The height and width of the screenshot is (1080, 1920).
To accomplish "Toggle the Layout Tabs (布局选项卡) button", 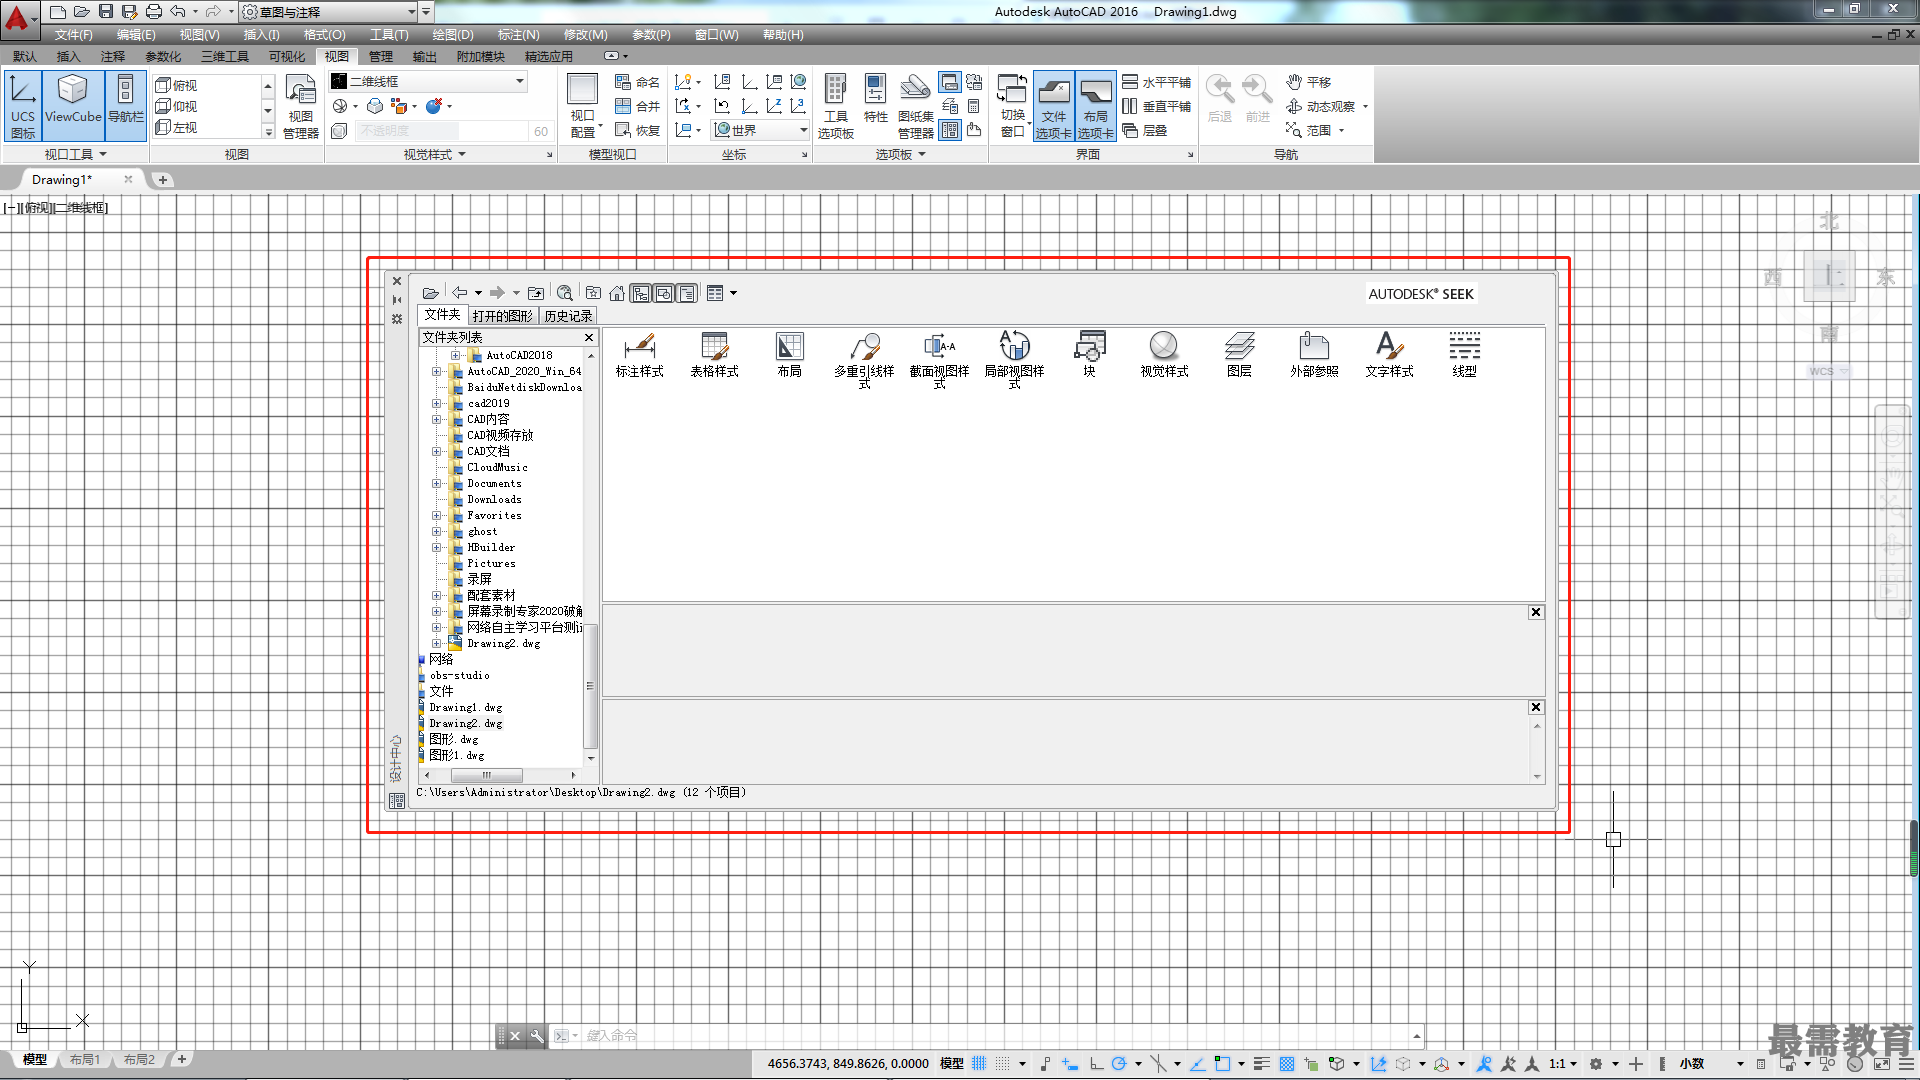I will [1096, 105].
